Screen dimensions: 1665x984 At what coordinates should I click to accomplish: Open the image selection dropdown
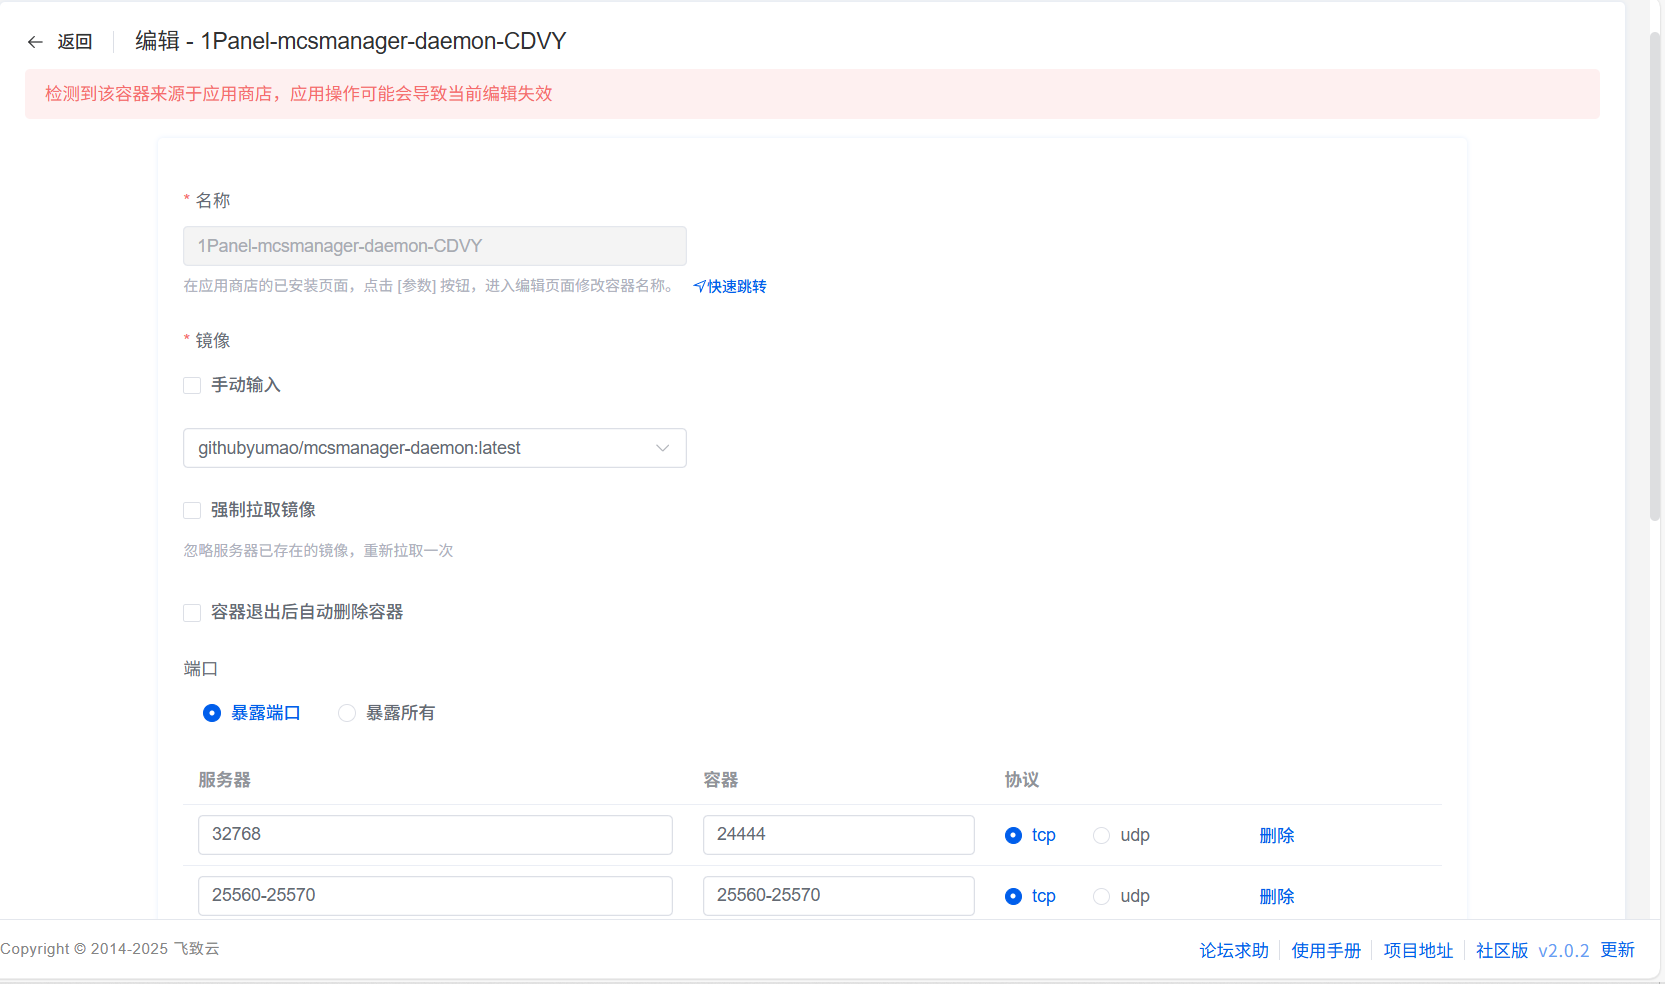pos(434,448)
